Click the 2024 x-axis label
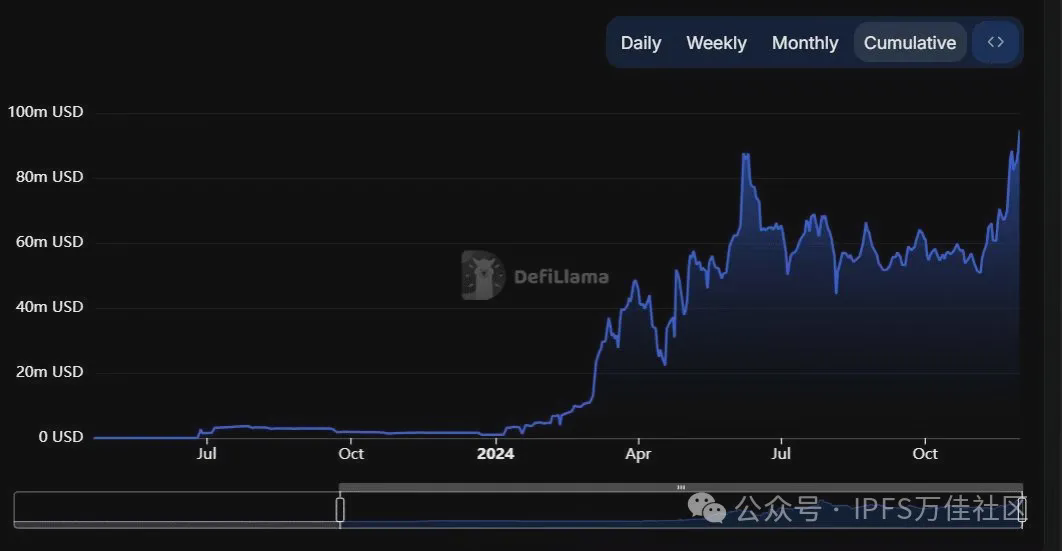1062x551 pixels. coord(495,454)
